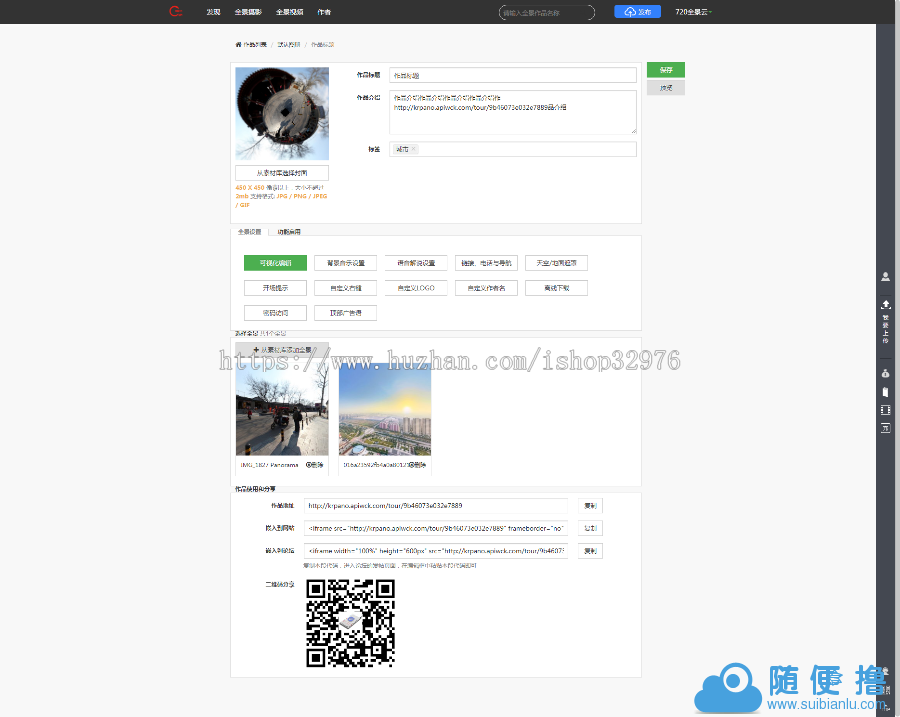Viewport: 900px width, 717px height.
Task: Open 语音解说设置 settings button
Action: point(416,263)
